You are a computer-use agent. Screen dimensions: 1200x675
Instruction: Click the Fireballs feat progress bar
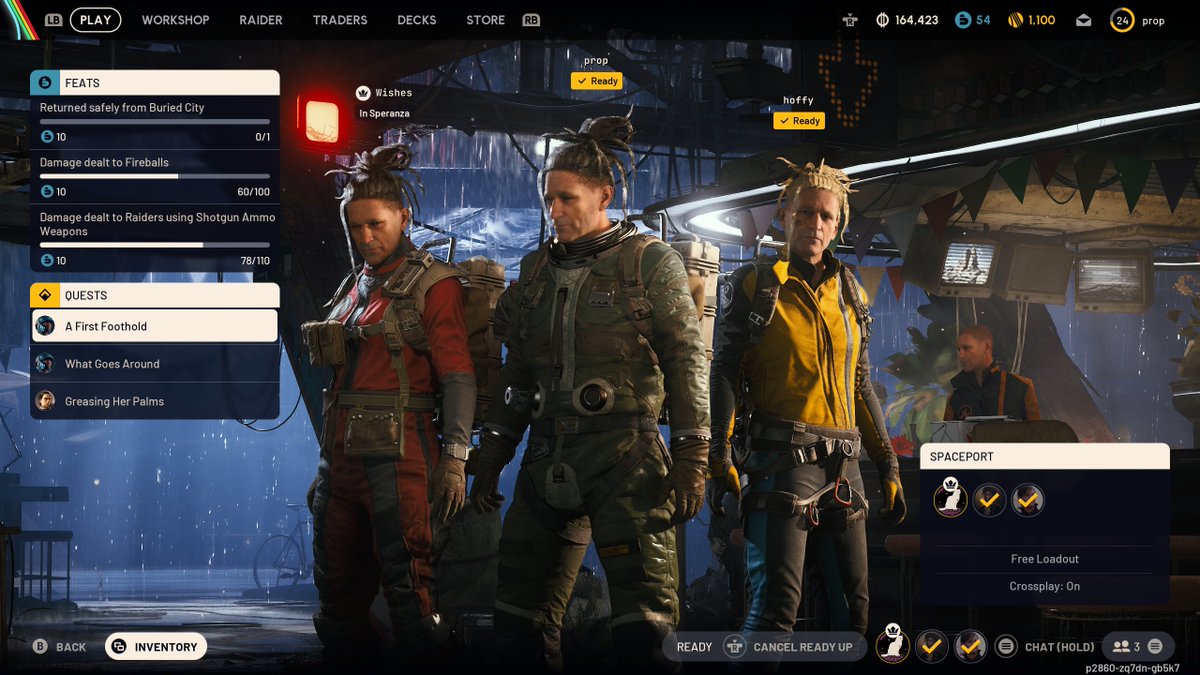(155, 176)
